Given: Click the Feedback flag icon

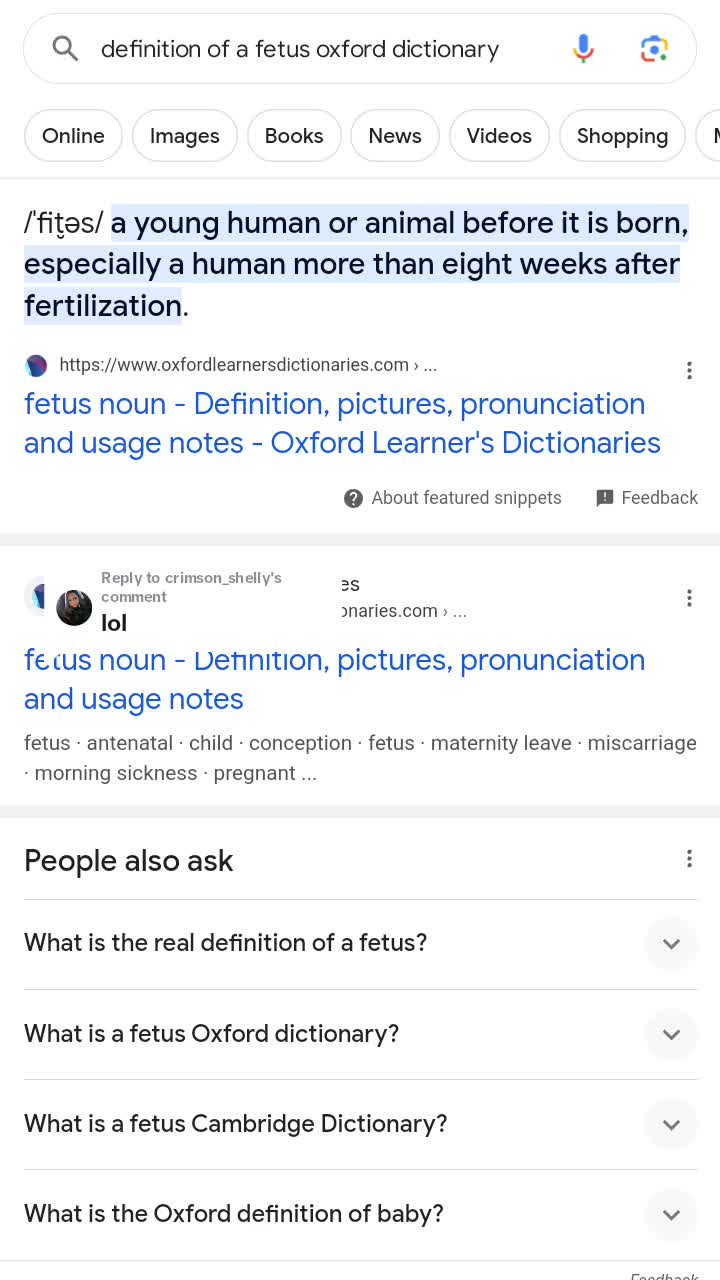Looking at the screenshot, I should pos(605,498).
